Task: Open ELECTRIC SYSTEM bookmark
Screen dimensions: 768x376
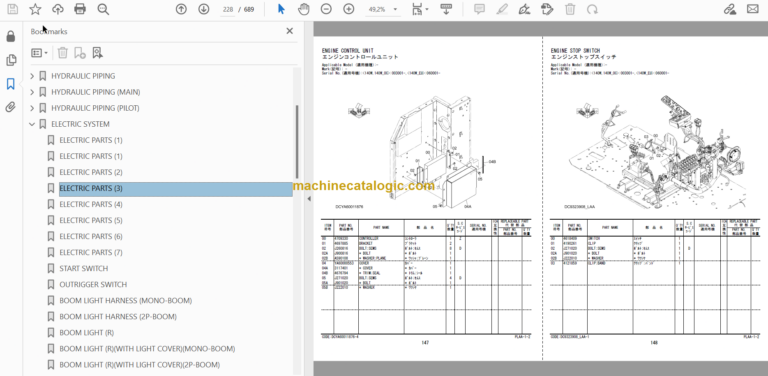Action: click(80, 124)
